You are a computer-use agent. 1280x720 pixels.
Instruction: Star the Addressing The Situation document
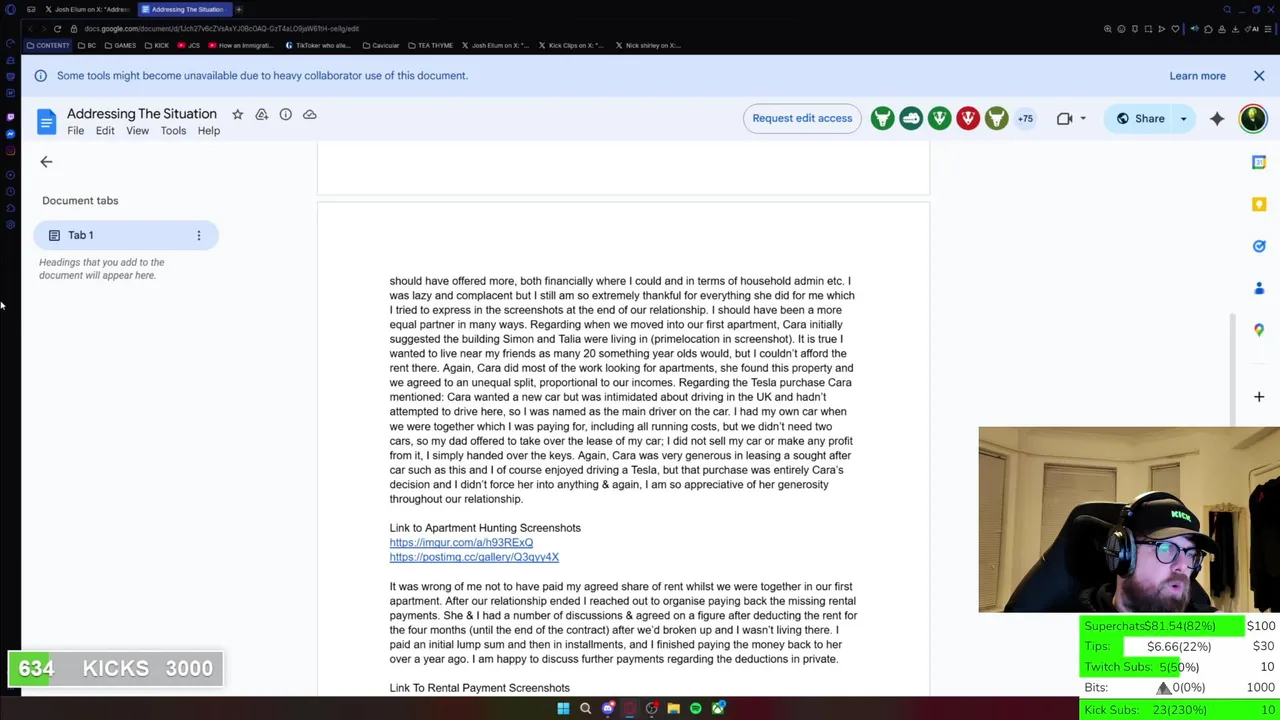pyautogui.click(x=238, y=114)
